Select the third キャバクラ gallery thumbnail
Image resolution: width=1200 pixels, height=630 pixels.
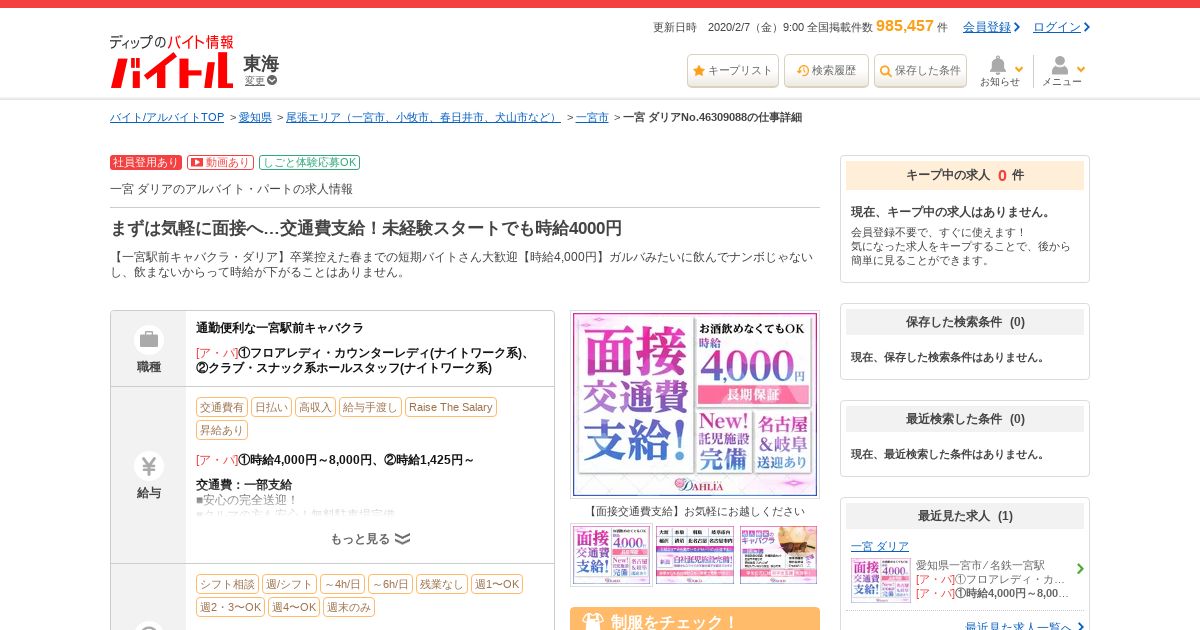click(779, 555)
